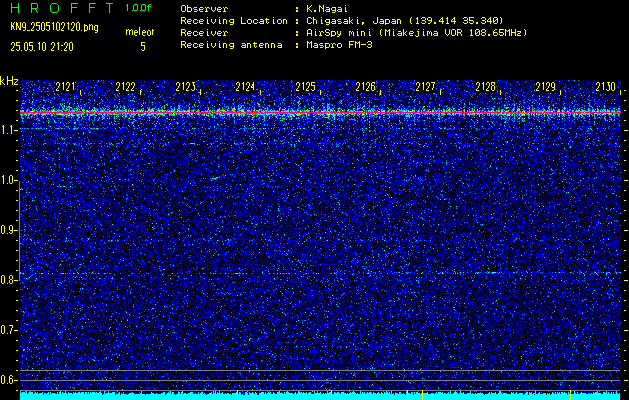Click the kHz axis unit label

pos(9,81)
